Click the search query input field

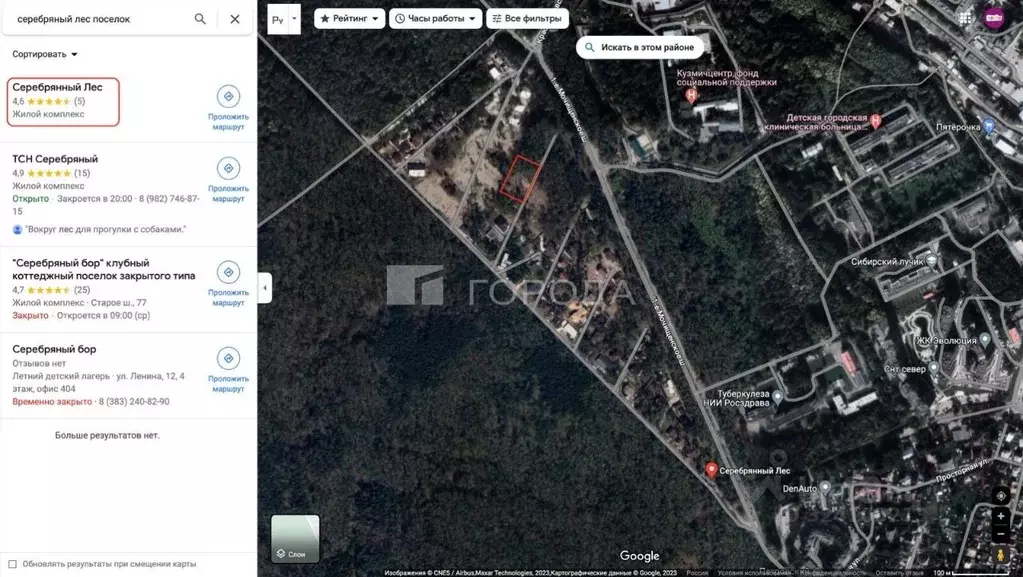[x=101, y=19]
